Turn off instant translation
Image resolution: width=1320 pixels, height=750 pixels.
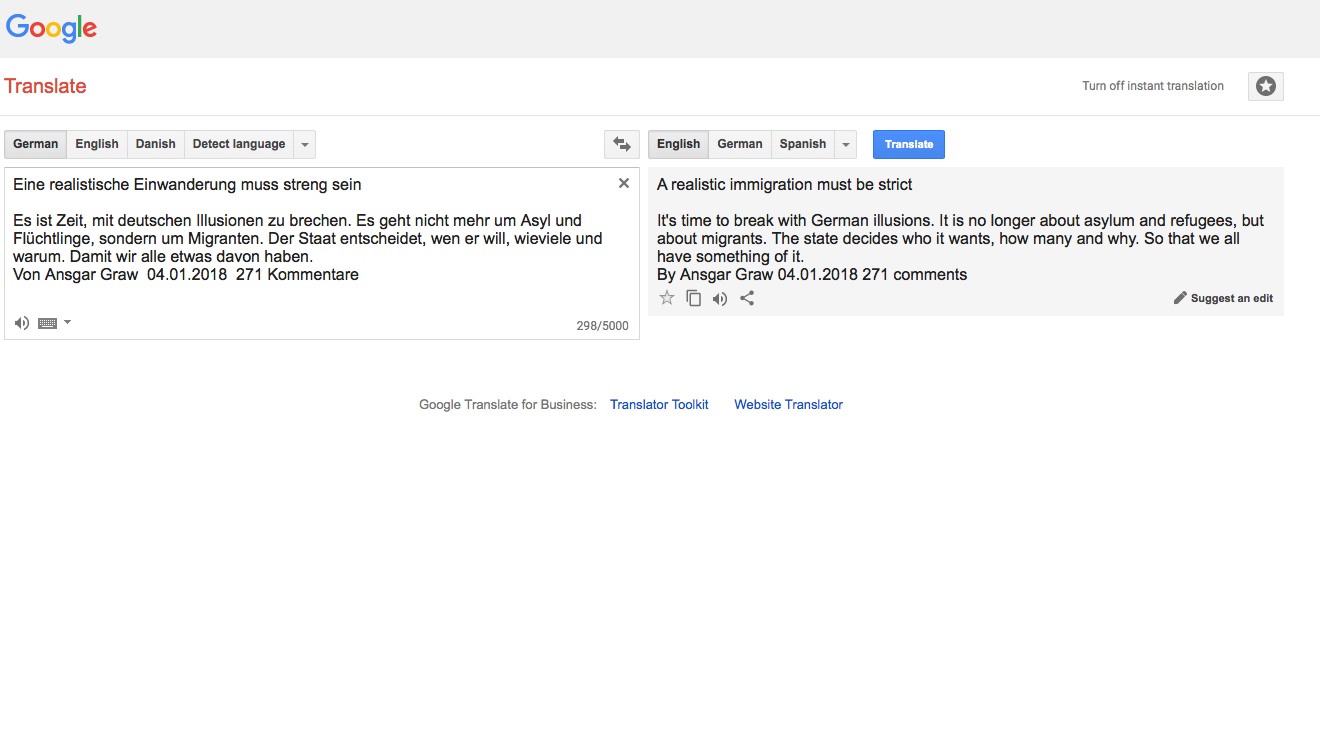[x=1152, y=86]
